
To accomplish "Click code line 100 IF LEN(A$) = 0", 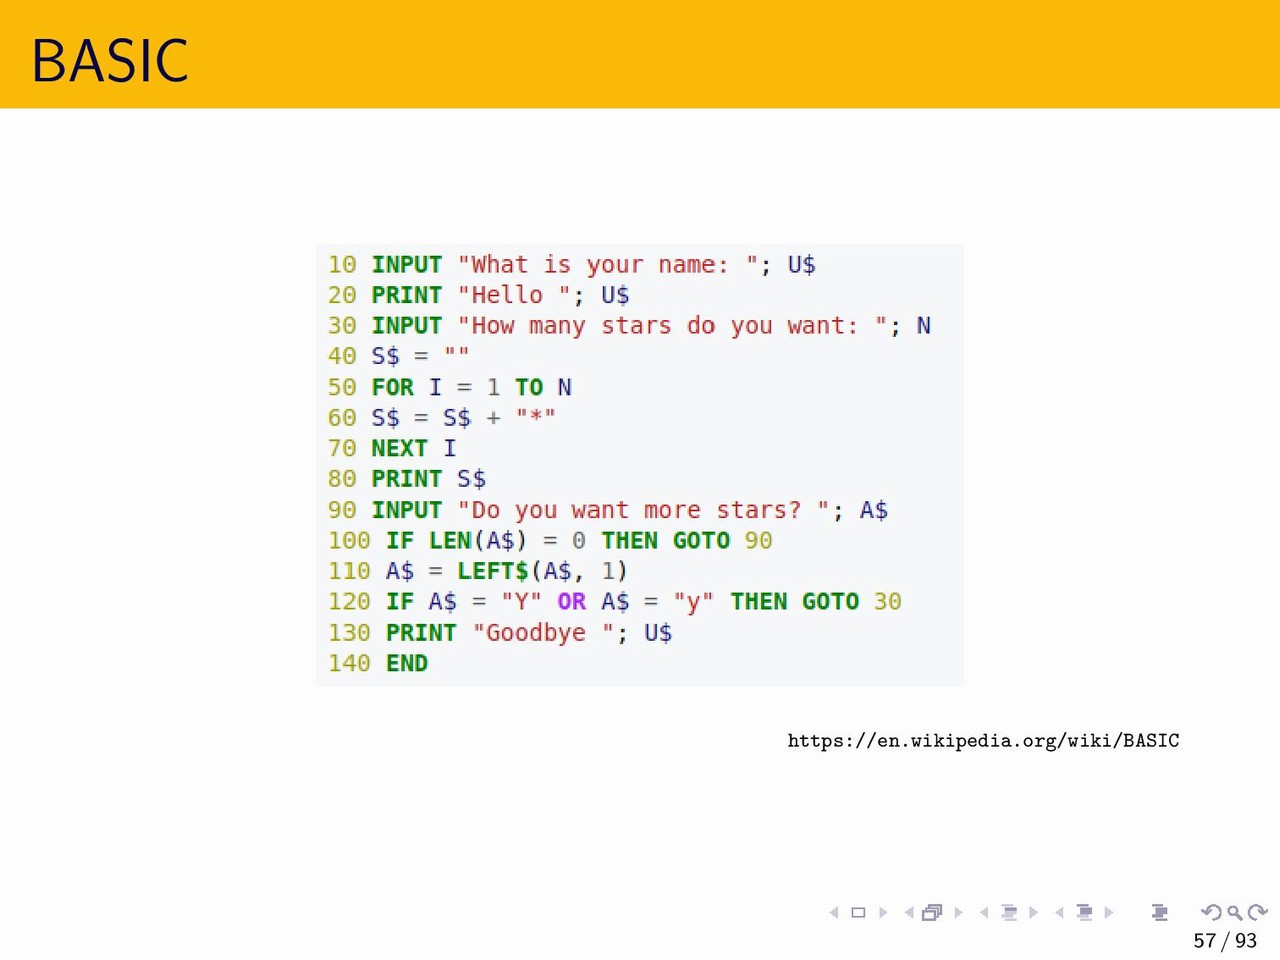I will (x=550, y=541).
